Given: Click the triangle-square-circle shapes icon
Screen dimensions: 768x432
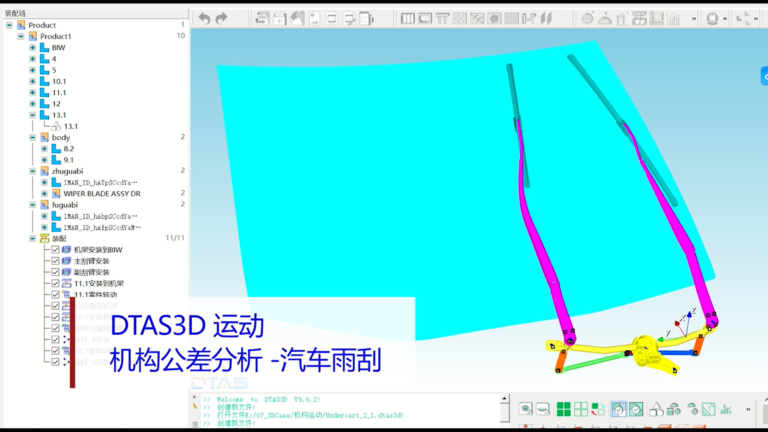Looking at the screenshot, I should 656,409.
